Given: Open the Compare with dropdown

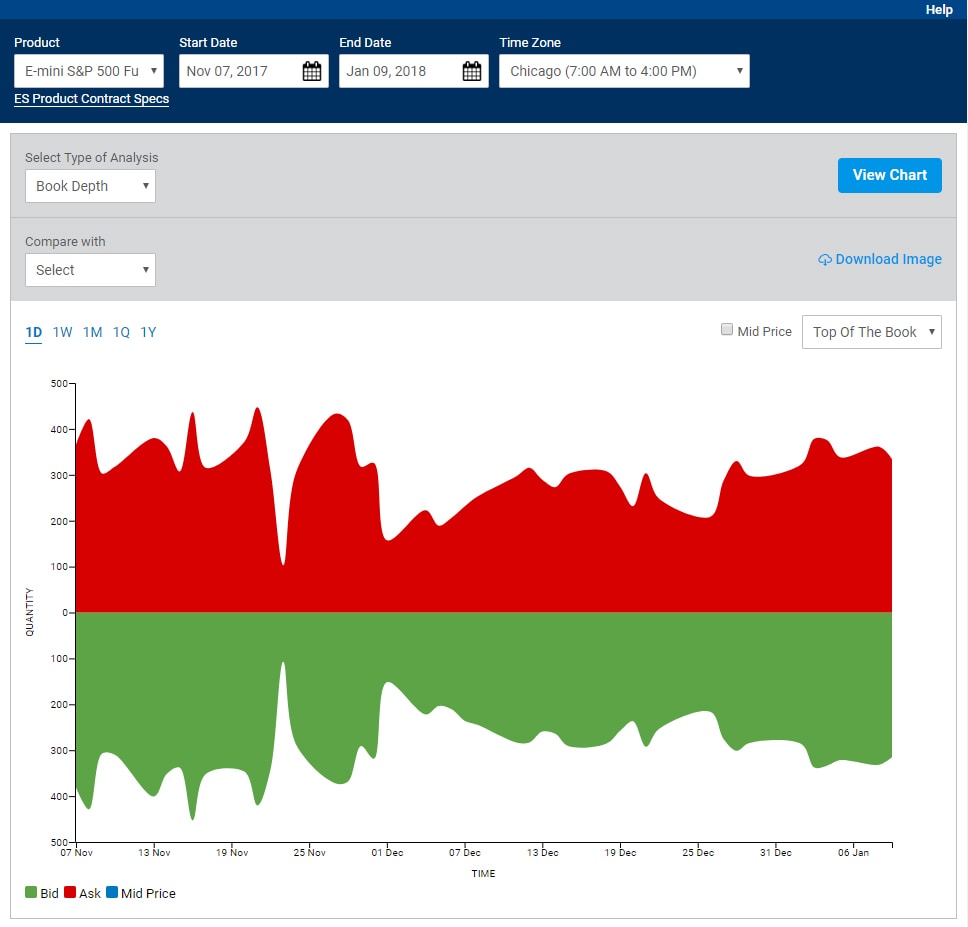Looking at the screenshot, I should 90,270.
